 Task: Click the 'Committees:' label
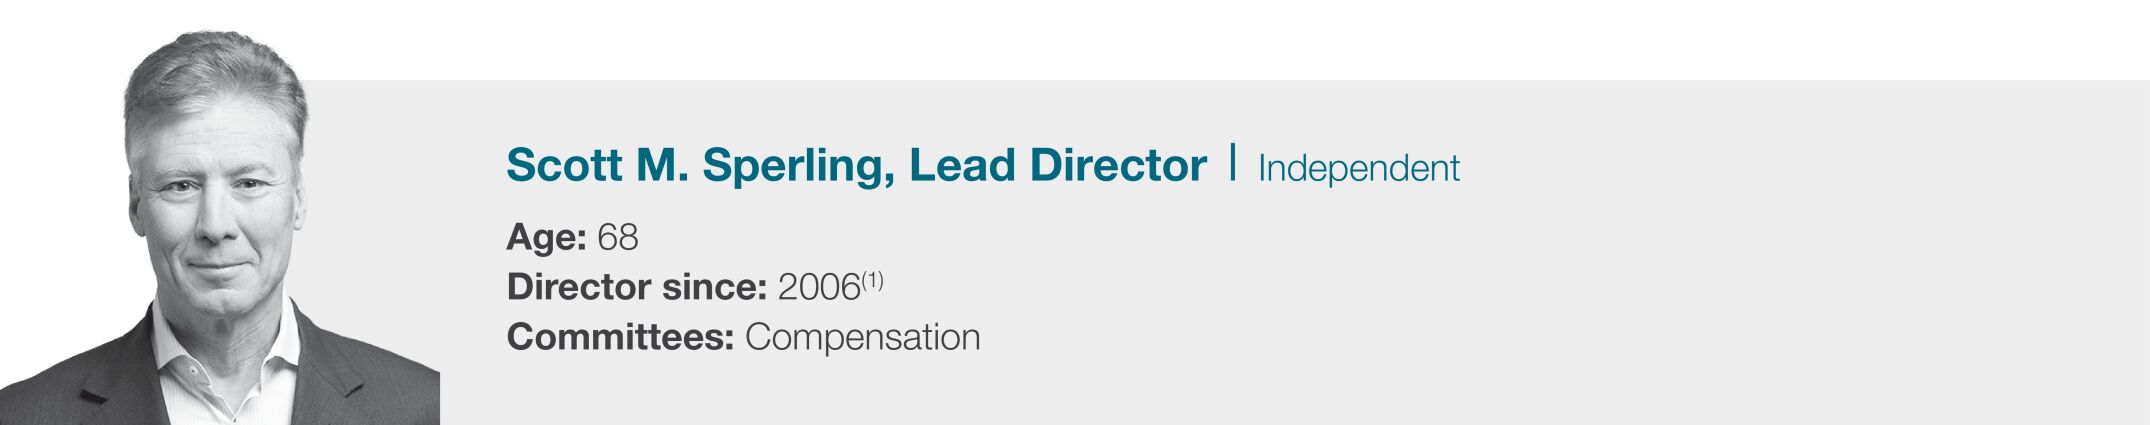coord(620,337)
